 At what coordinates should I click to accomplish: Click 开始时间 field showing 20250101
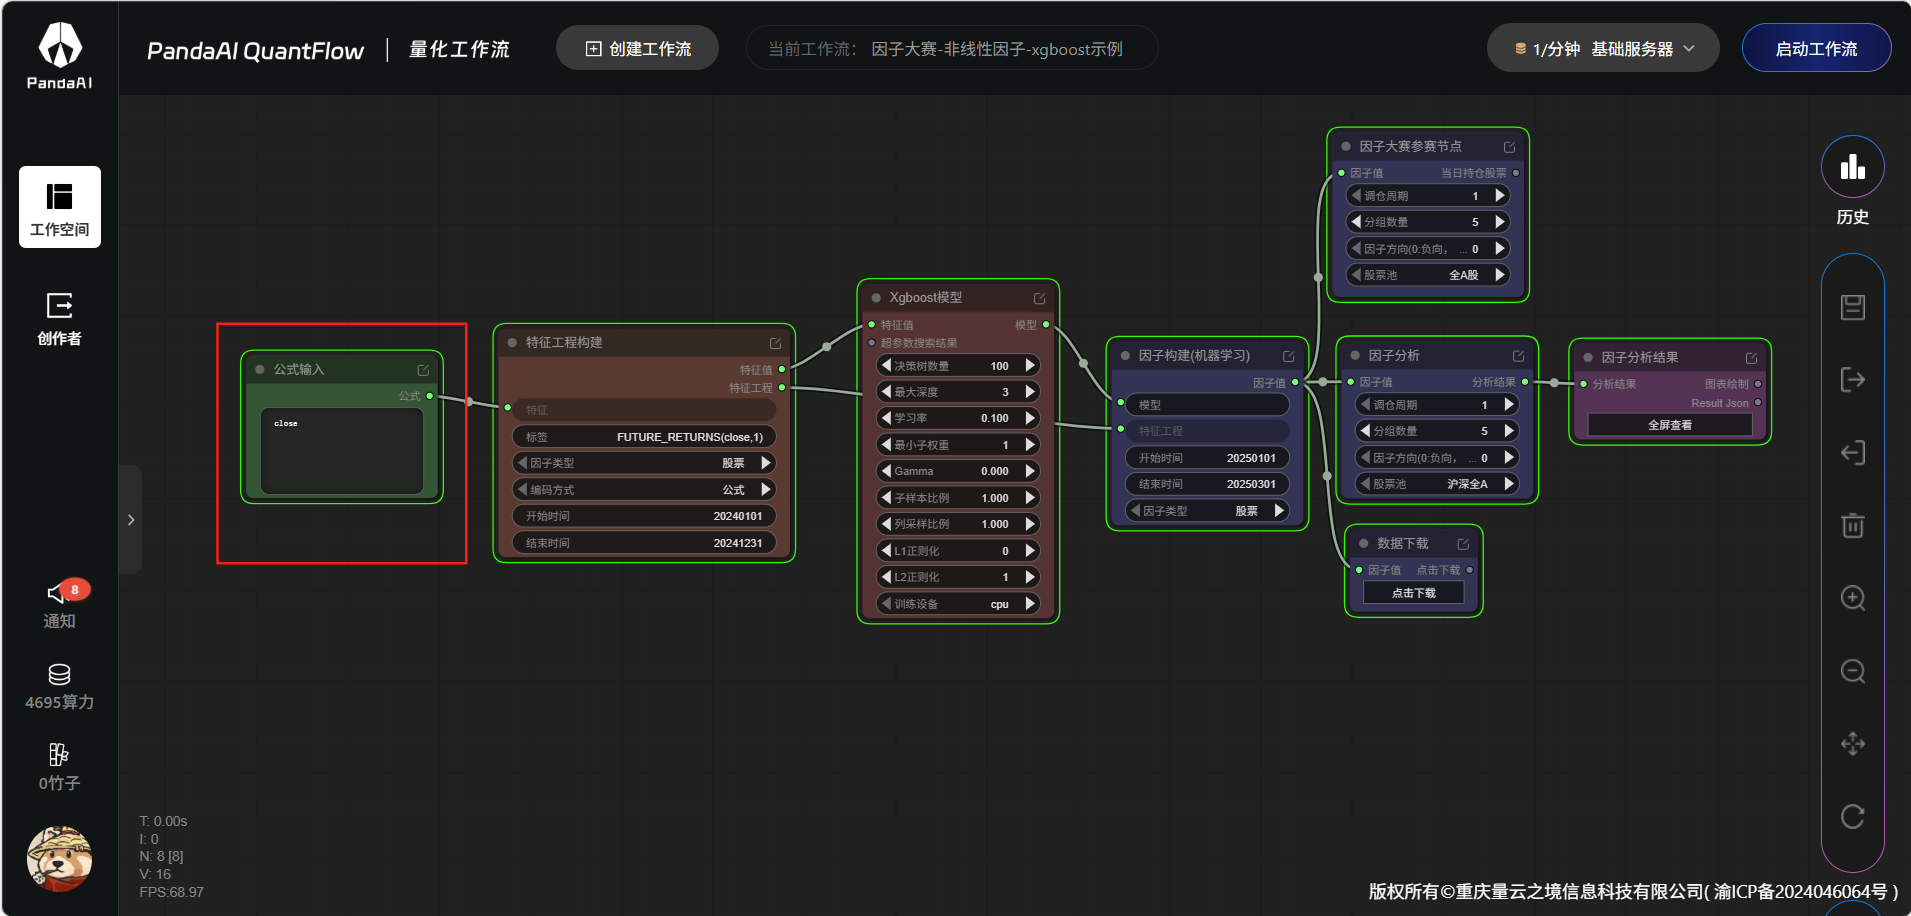(x=1207, y=458)
